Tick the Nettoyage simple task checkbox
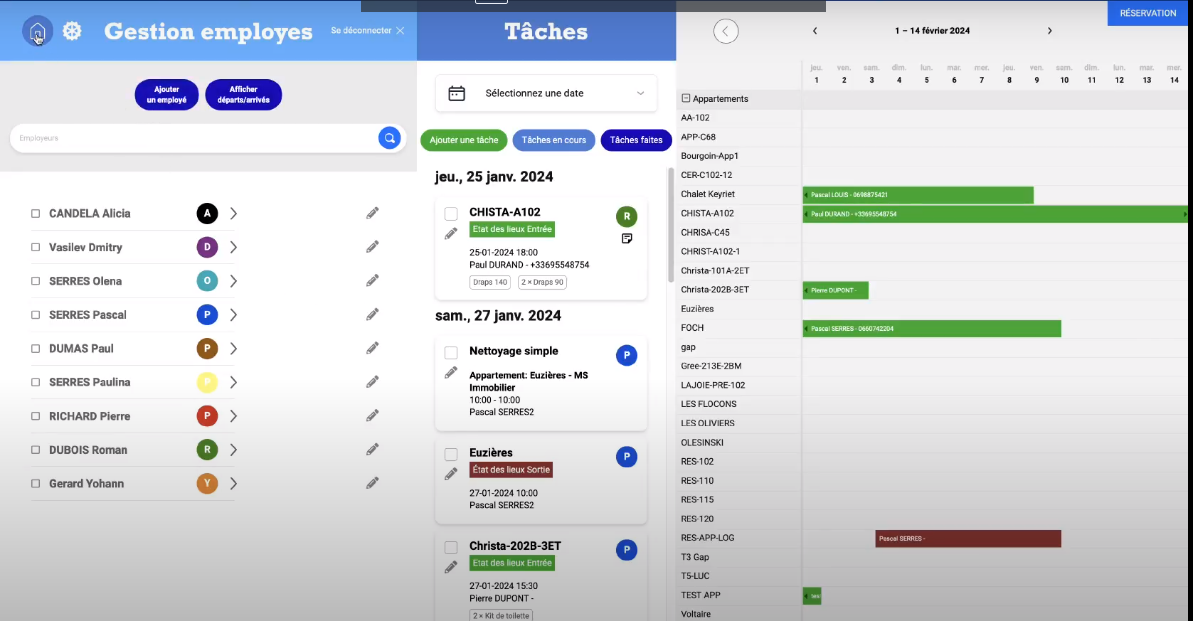Image resolution: width=1193 pixels, height=621 pixels. pos(451,352)
